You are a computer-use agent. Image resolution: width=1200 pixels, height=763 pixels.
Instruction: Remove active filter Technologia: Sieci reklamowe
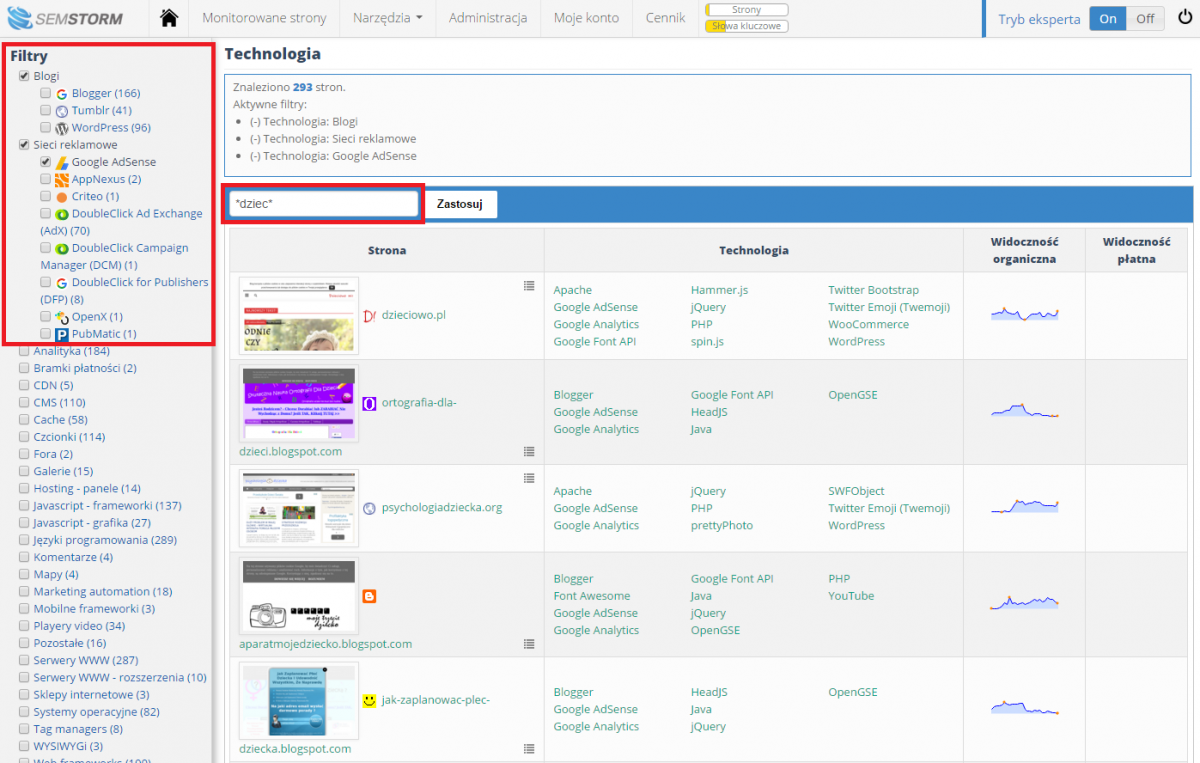point(333,139)
